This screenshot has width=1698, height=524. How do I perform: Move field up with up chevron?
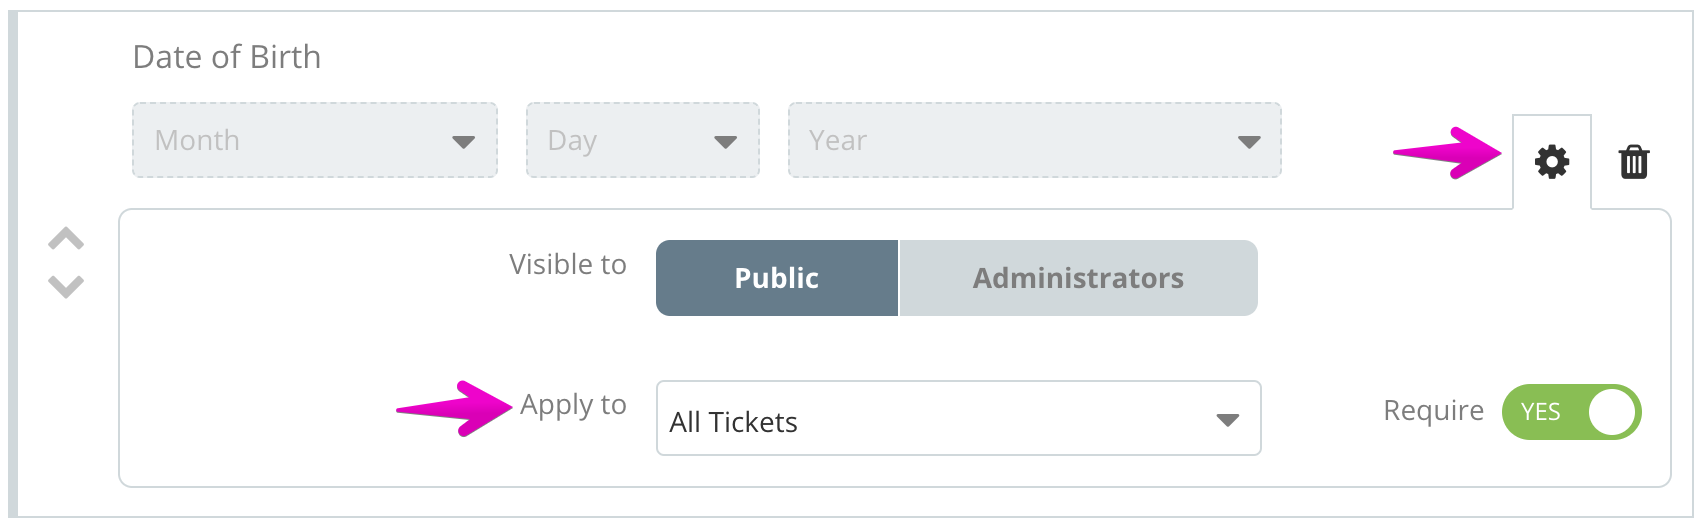pos(66,239)
